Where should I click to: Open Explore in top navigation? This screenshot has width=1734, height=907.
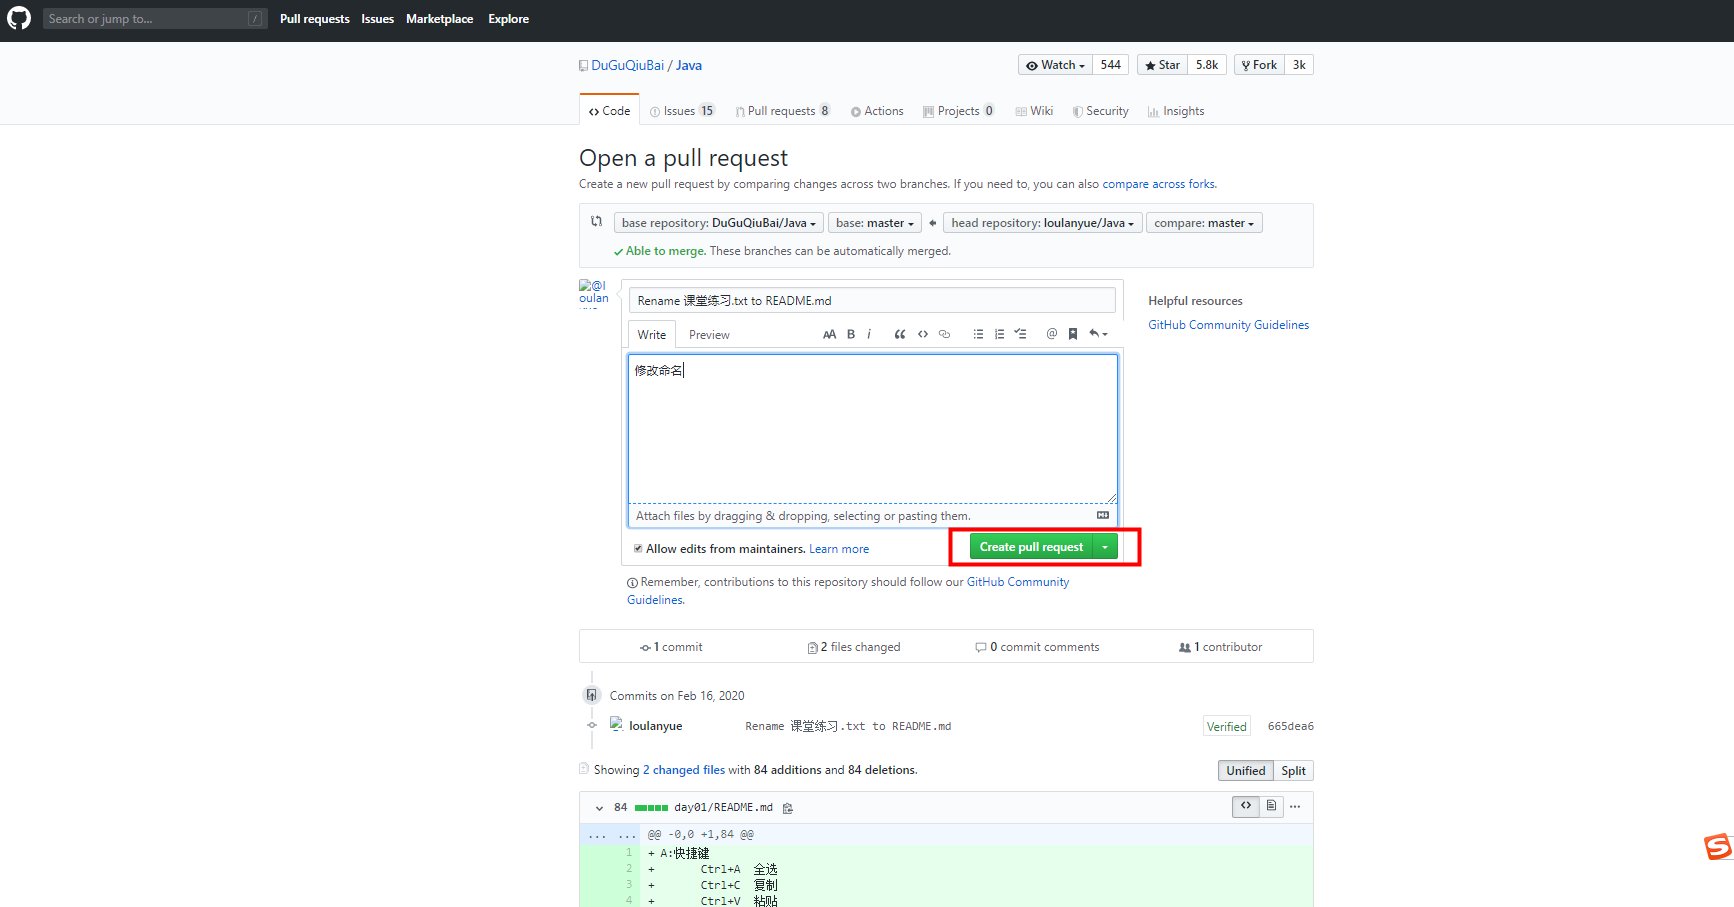(x=508, y=19)
